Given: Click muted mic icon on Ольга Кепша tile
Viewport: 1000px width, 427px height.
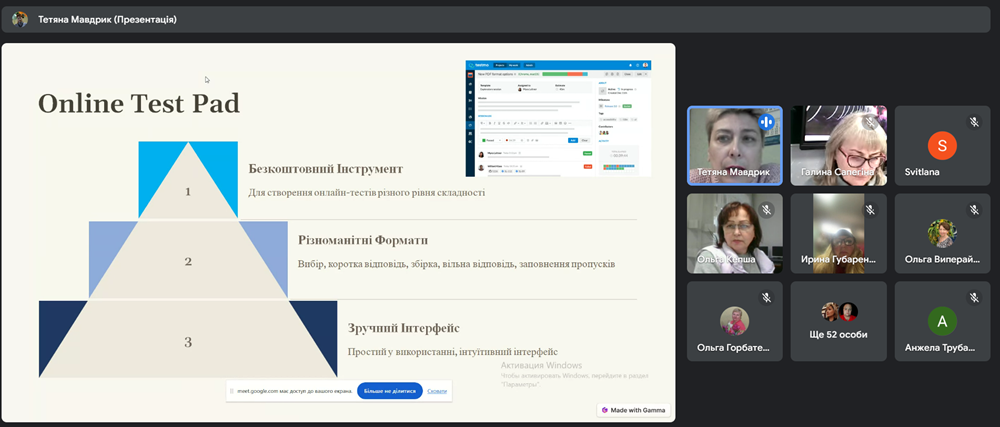Looking at the screenshot, I should [x=766, y=210].
